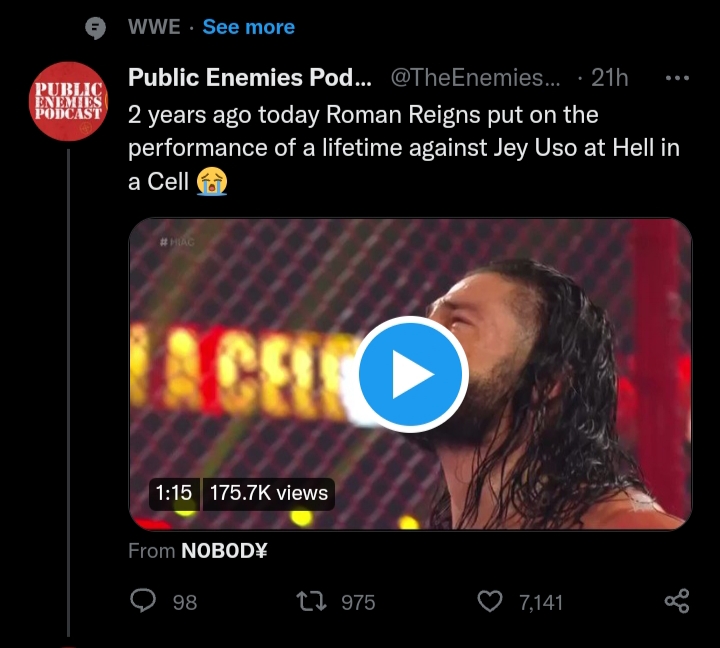Click the @TheEnemies handle
720x648 pixels.
point(475,79)
